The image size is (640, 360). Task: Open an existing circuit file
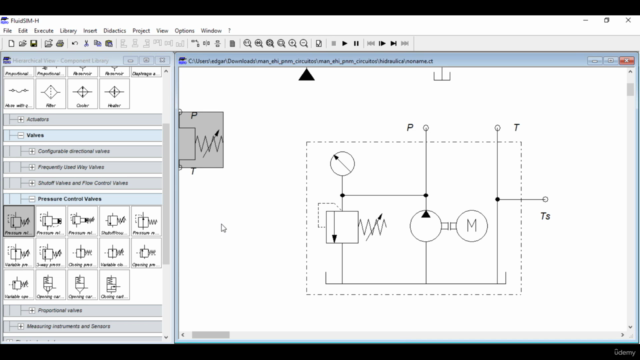22,43
